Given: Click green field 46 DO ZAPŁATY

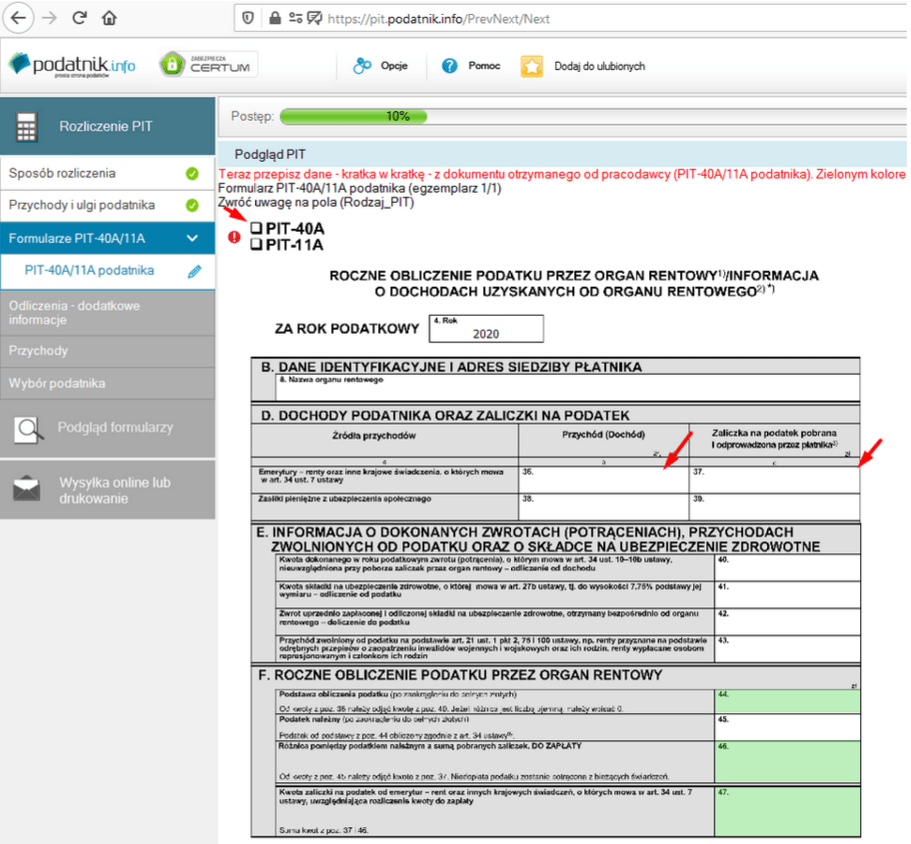Looking at the screenshot, I should click(x=787, y=762).
